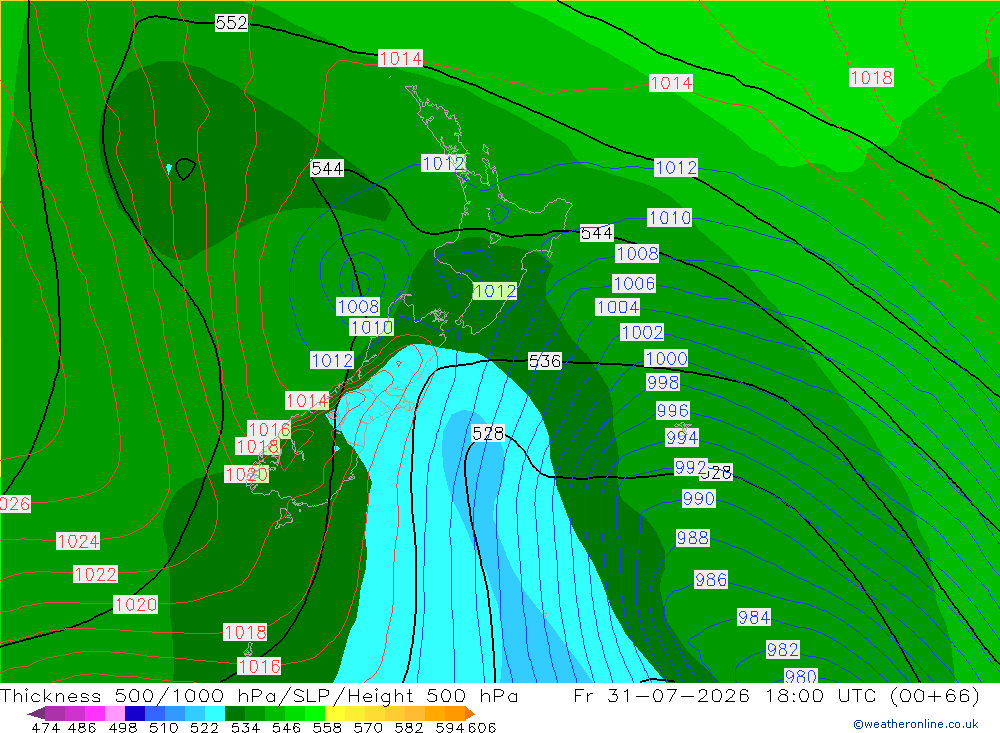The width and height of the screenshot is (1000, 733).
Task: Choose the darkest green legend swatch
Action: [x=235, y=713]
